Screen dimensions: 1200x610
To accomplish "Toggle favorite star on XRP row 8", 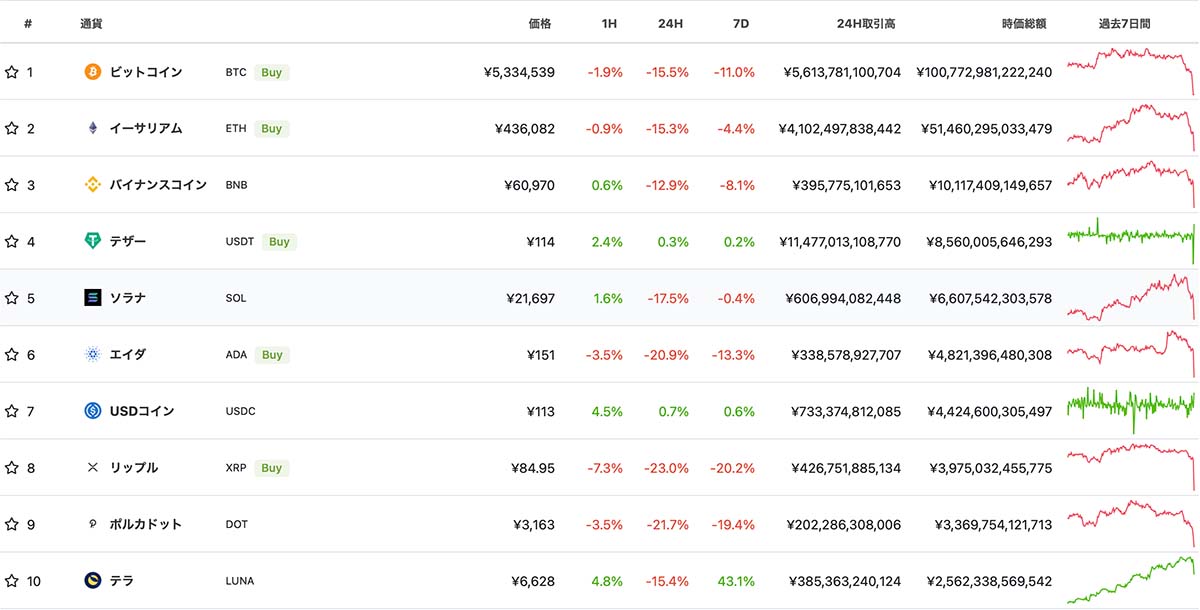I will coord(12,467).
